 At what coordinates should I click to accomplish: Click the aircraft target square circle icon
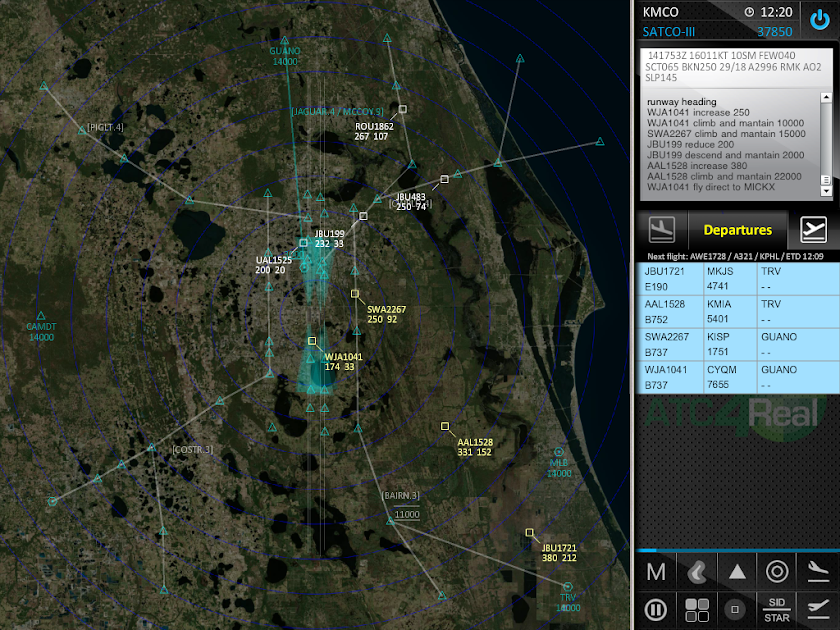click(735, 610)
